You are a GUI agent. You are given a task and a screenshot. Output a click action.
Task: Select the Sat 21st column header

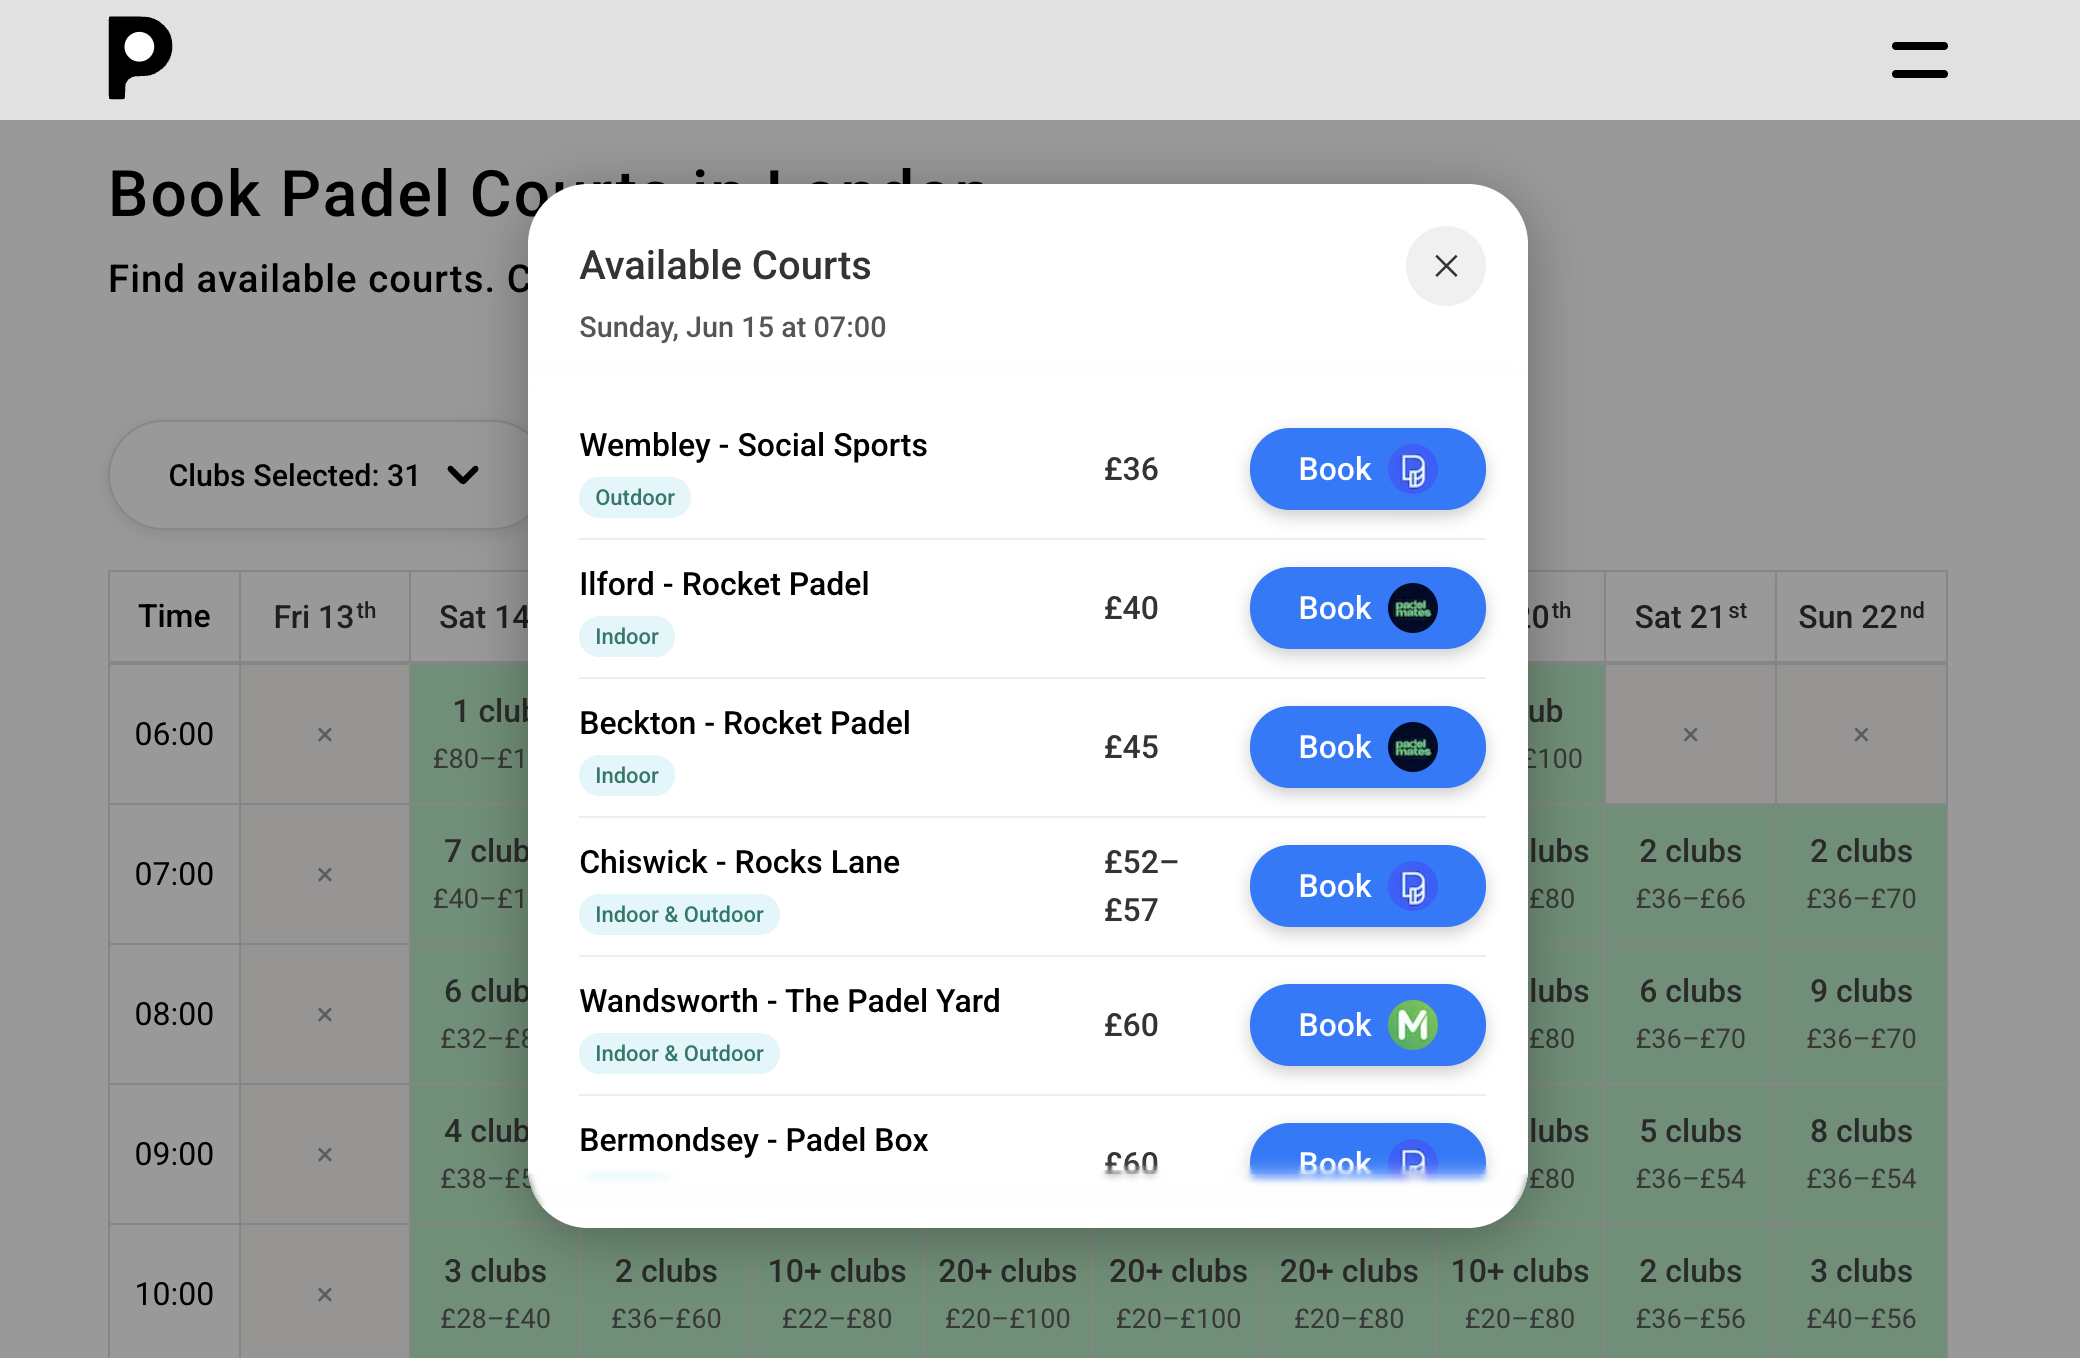(x=1690, y=616)
